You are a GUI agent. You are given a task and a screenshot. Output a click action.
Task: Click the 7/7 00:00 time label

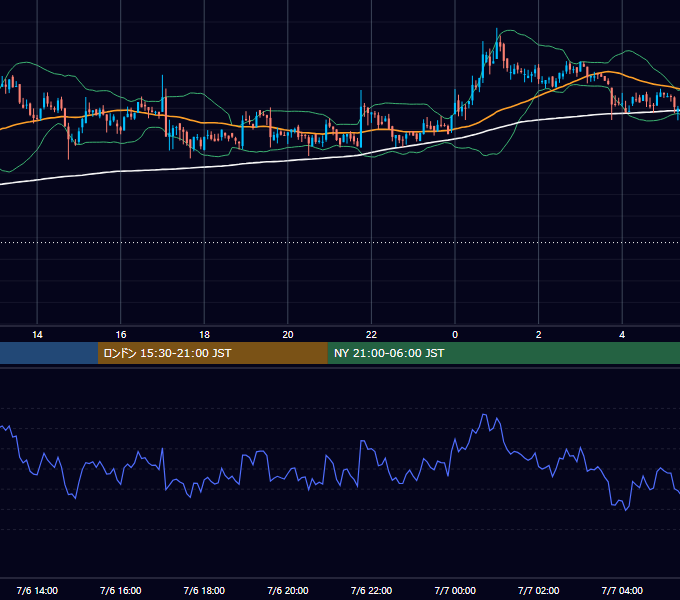pyautogui.click(x=455, y=590)
